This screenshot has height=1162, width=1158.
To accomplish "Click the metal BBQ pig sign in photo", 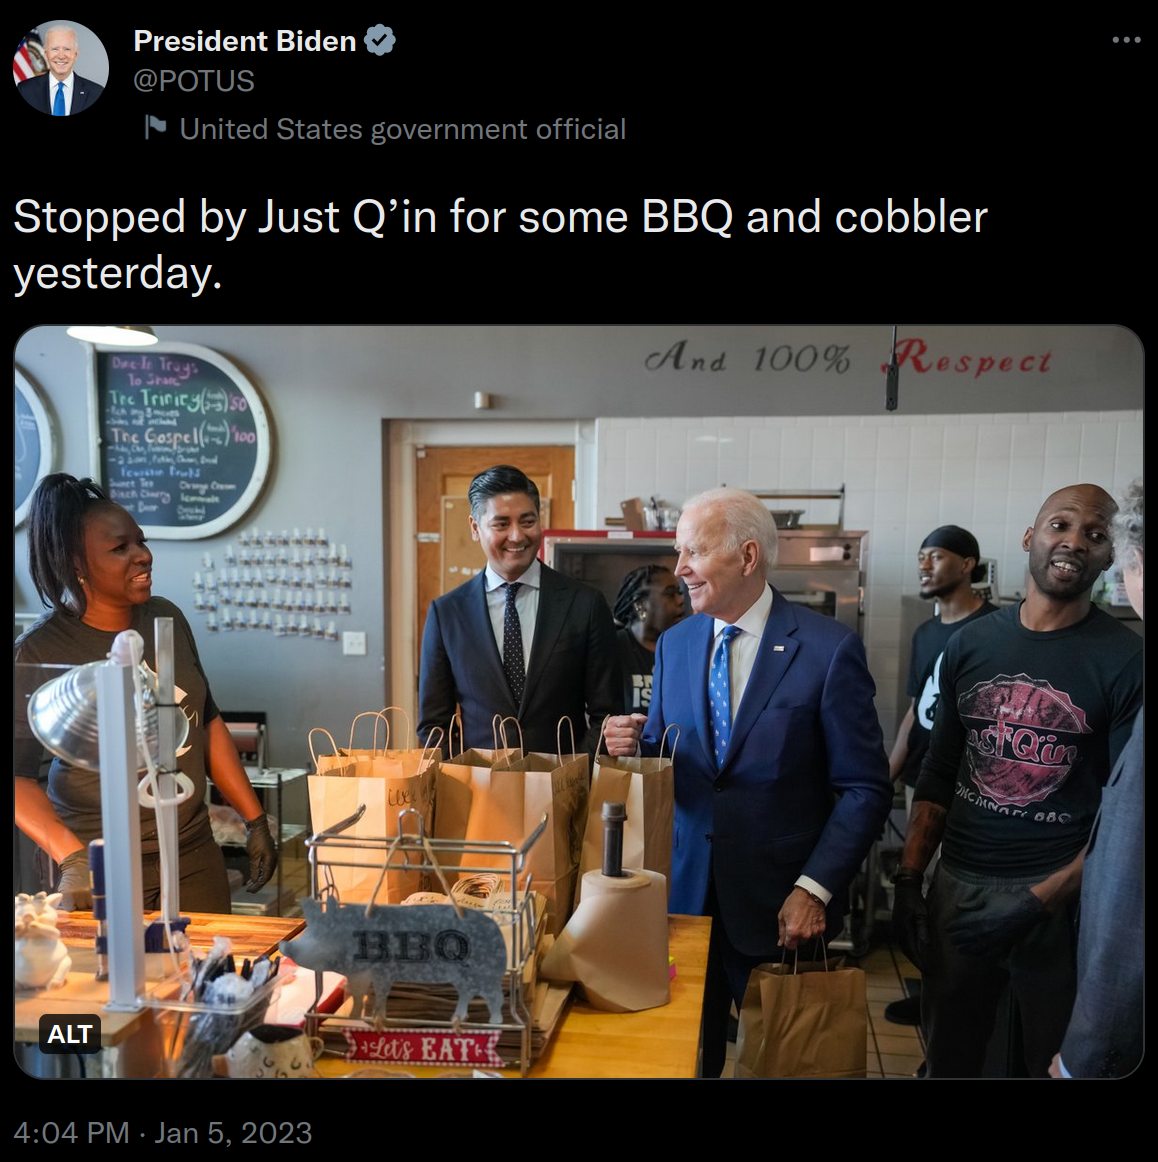I will (x=395, y=953).
